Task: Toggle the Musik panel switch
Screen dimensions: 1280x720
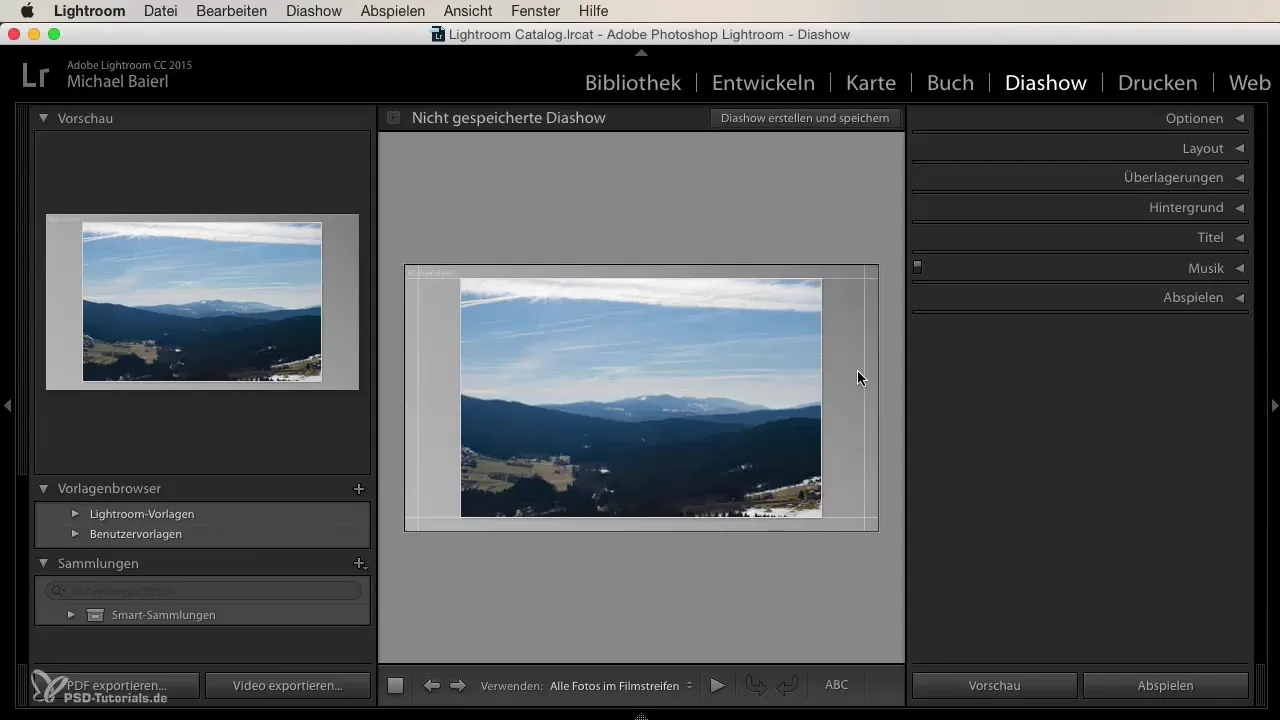Action: 917,268
